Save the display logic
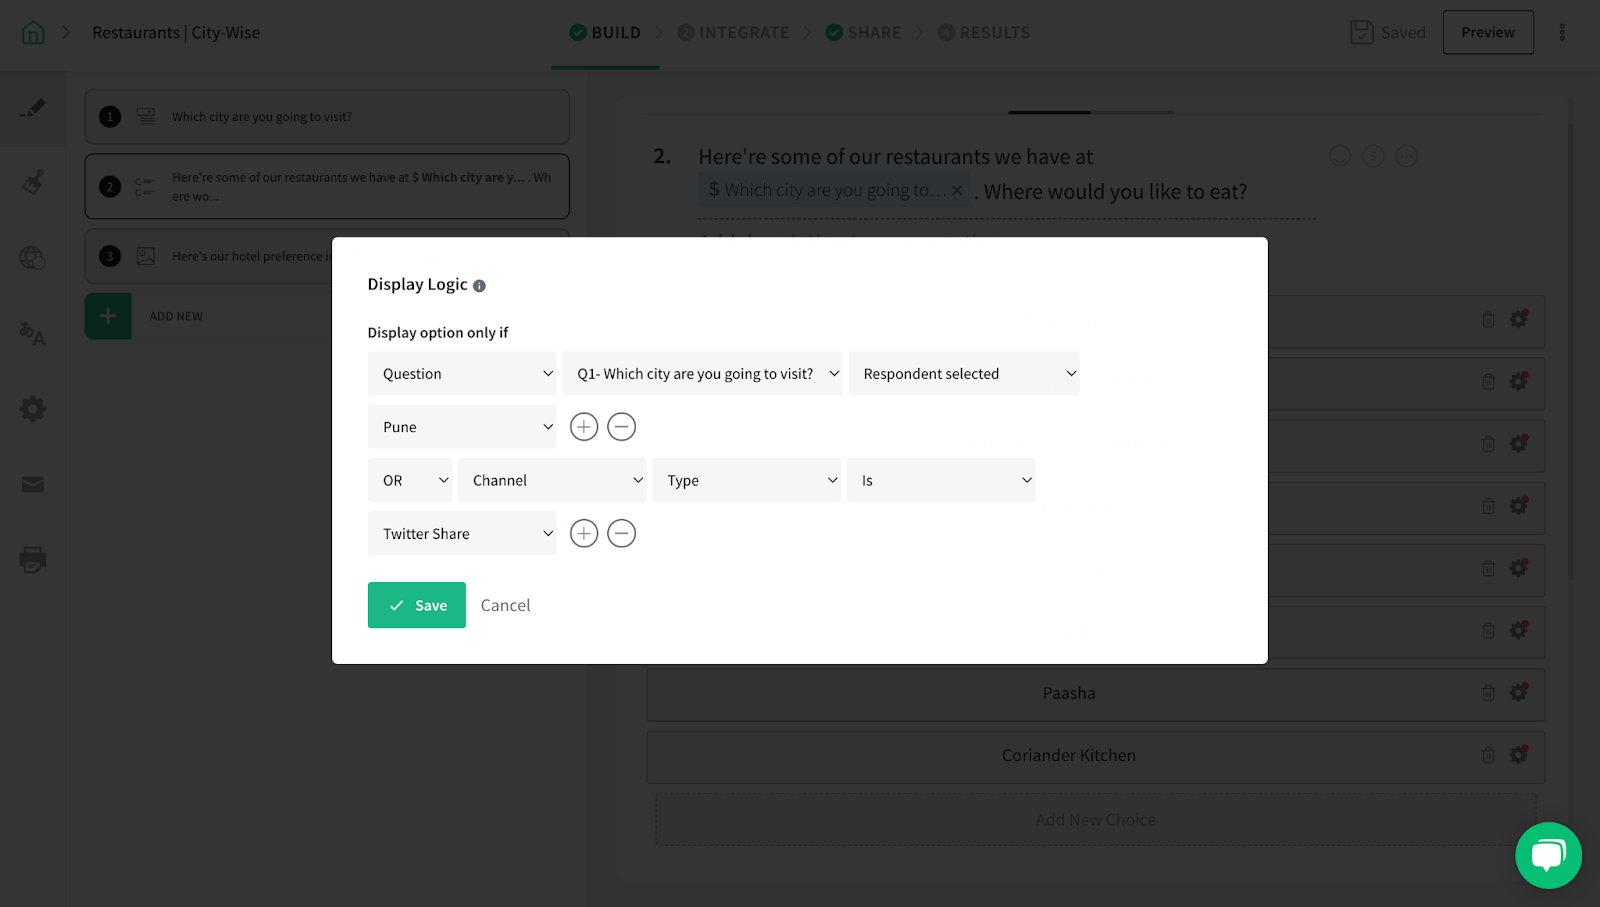This screenshot has height=907, width=1600. click(417, 605)
